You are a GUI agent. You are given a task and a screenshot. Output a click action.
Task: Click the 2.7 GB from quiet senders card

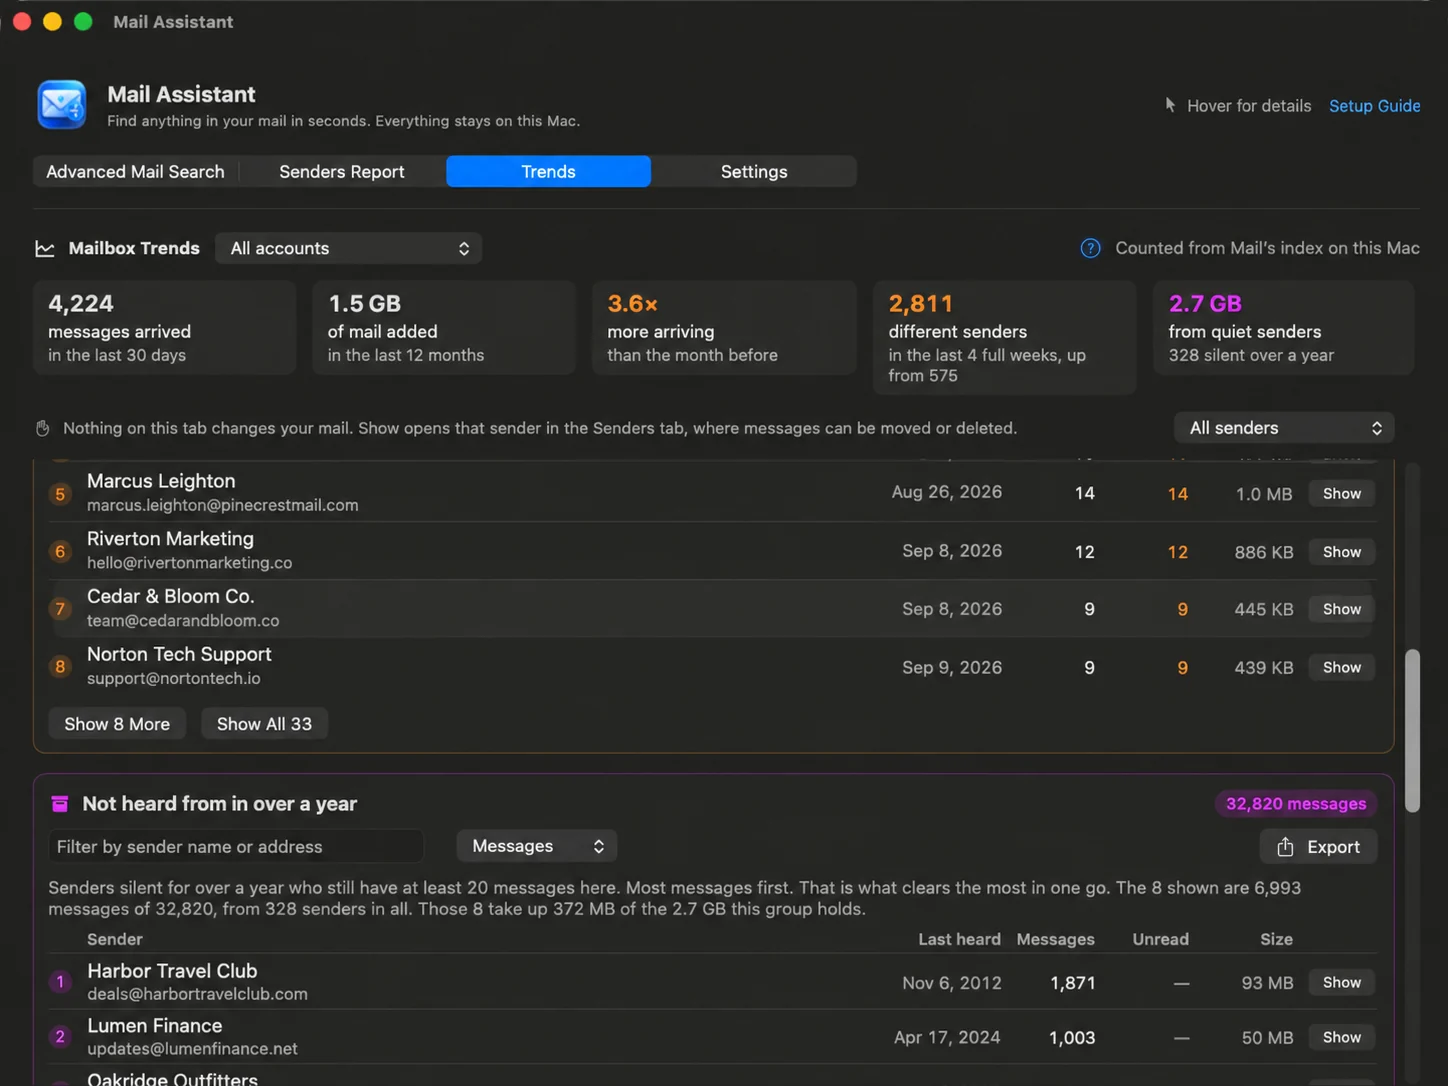1284,328
